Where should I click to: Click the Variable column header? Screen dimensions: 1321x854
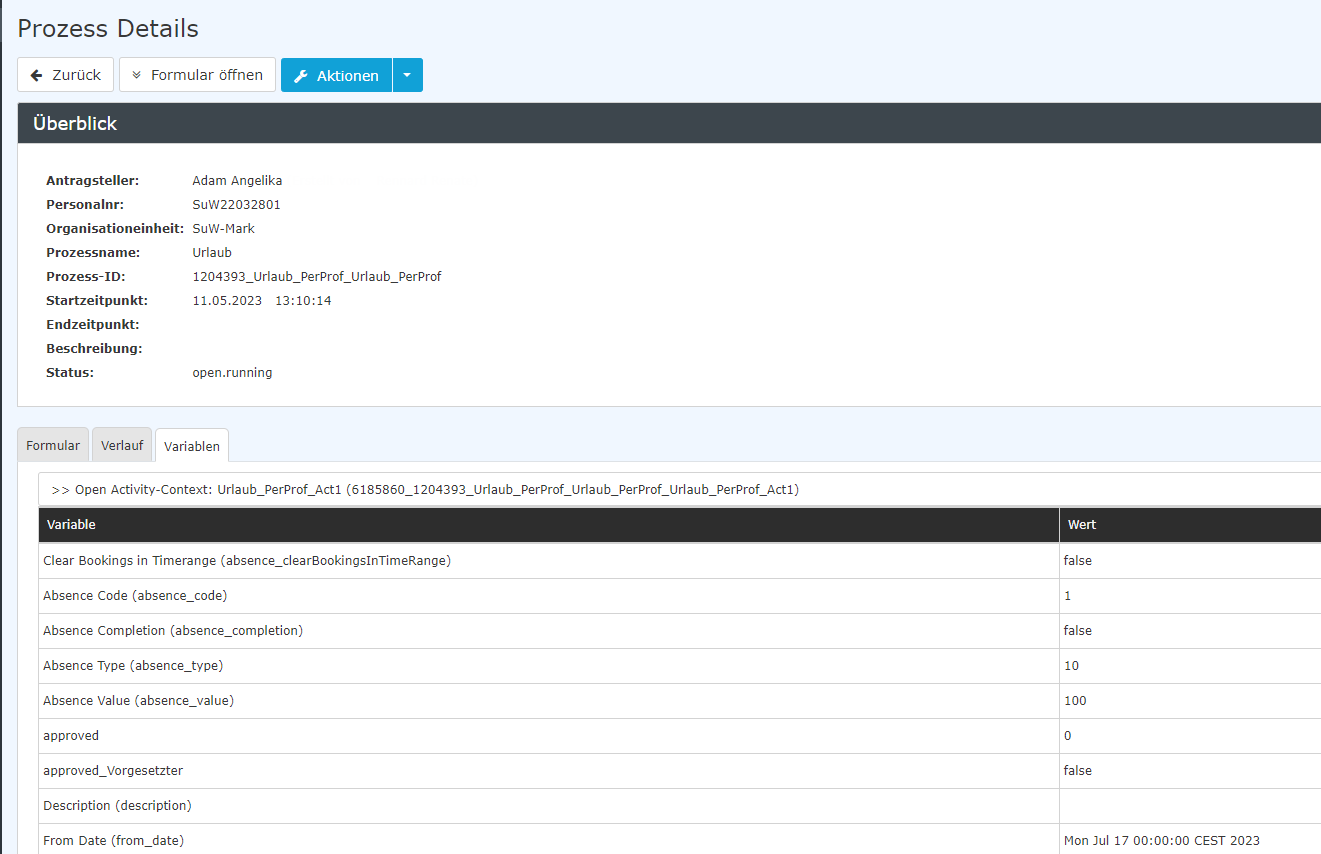pos(72,525)
